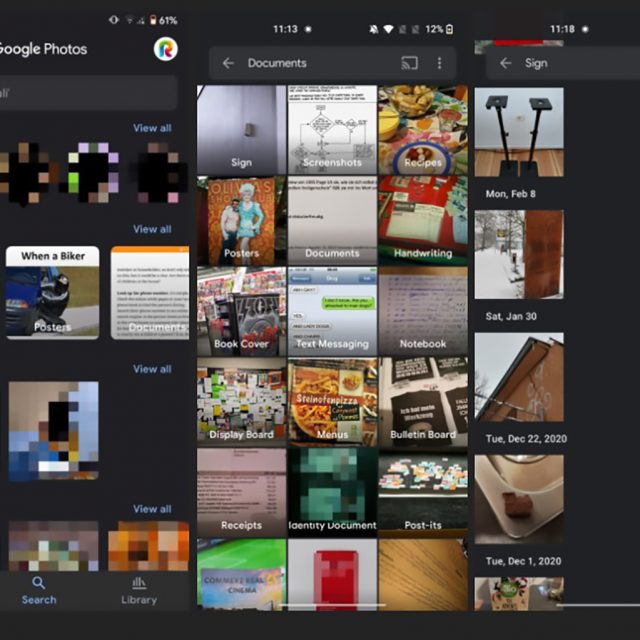Tap the Search magnifier icon
Screen dimensions: 640x640
coord(38,582)
